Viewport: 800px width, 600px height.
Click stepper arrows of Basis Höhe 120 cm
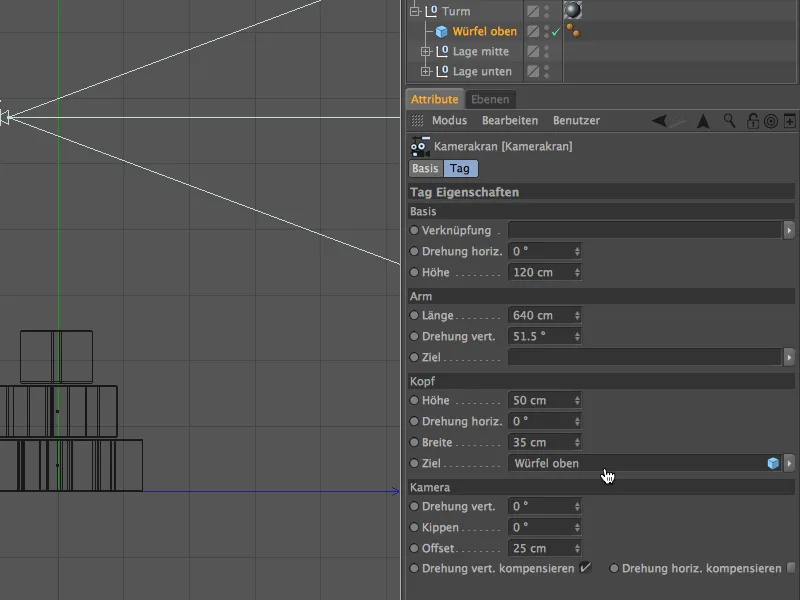(577, 272)
